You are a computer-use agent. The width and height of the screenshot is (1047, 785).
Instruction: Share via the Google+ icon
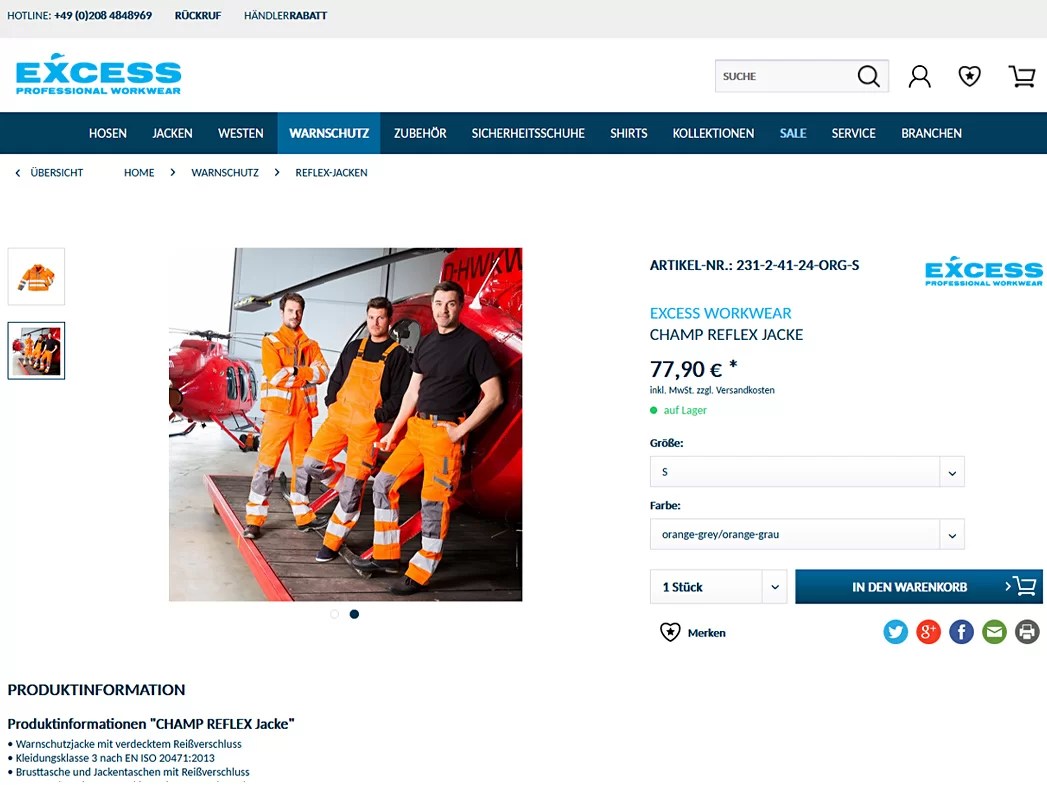tap(928, 632)
